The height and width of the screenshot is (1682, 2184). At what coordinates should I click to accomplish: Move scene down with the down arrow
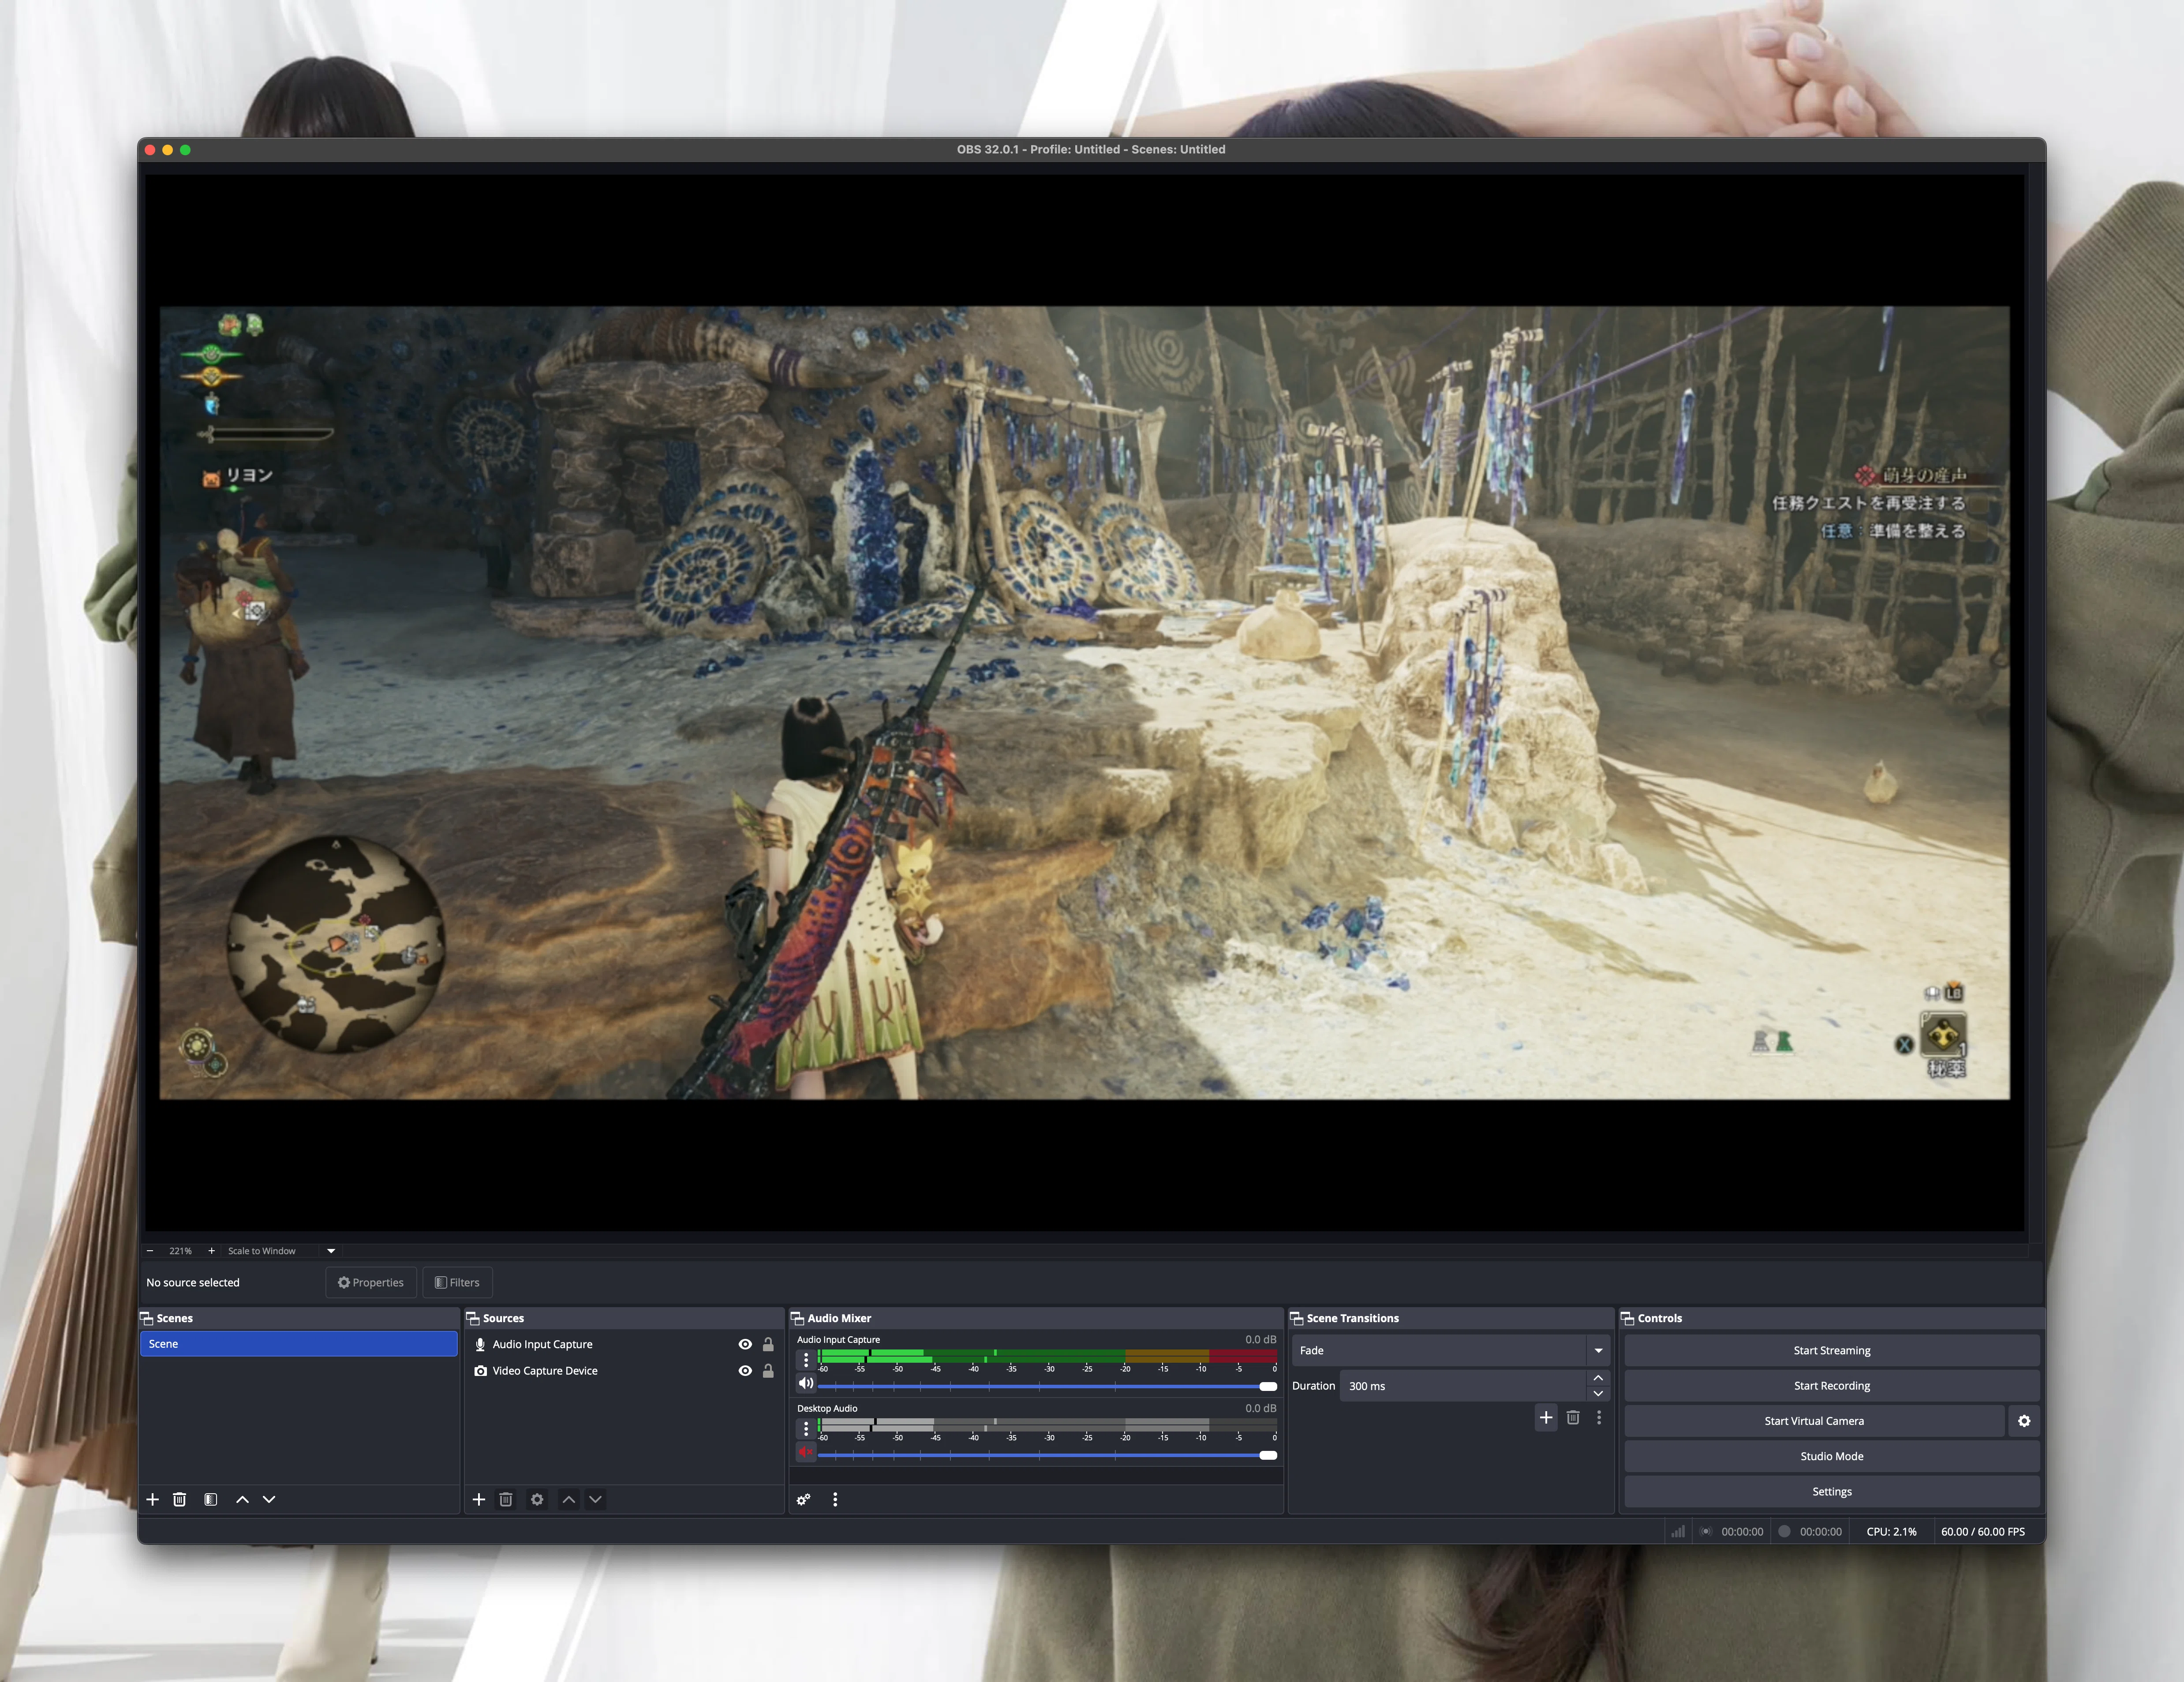269,1499
